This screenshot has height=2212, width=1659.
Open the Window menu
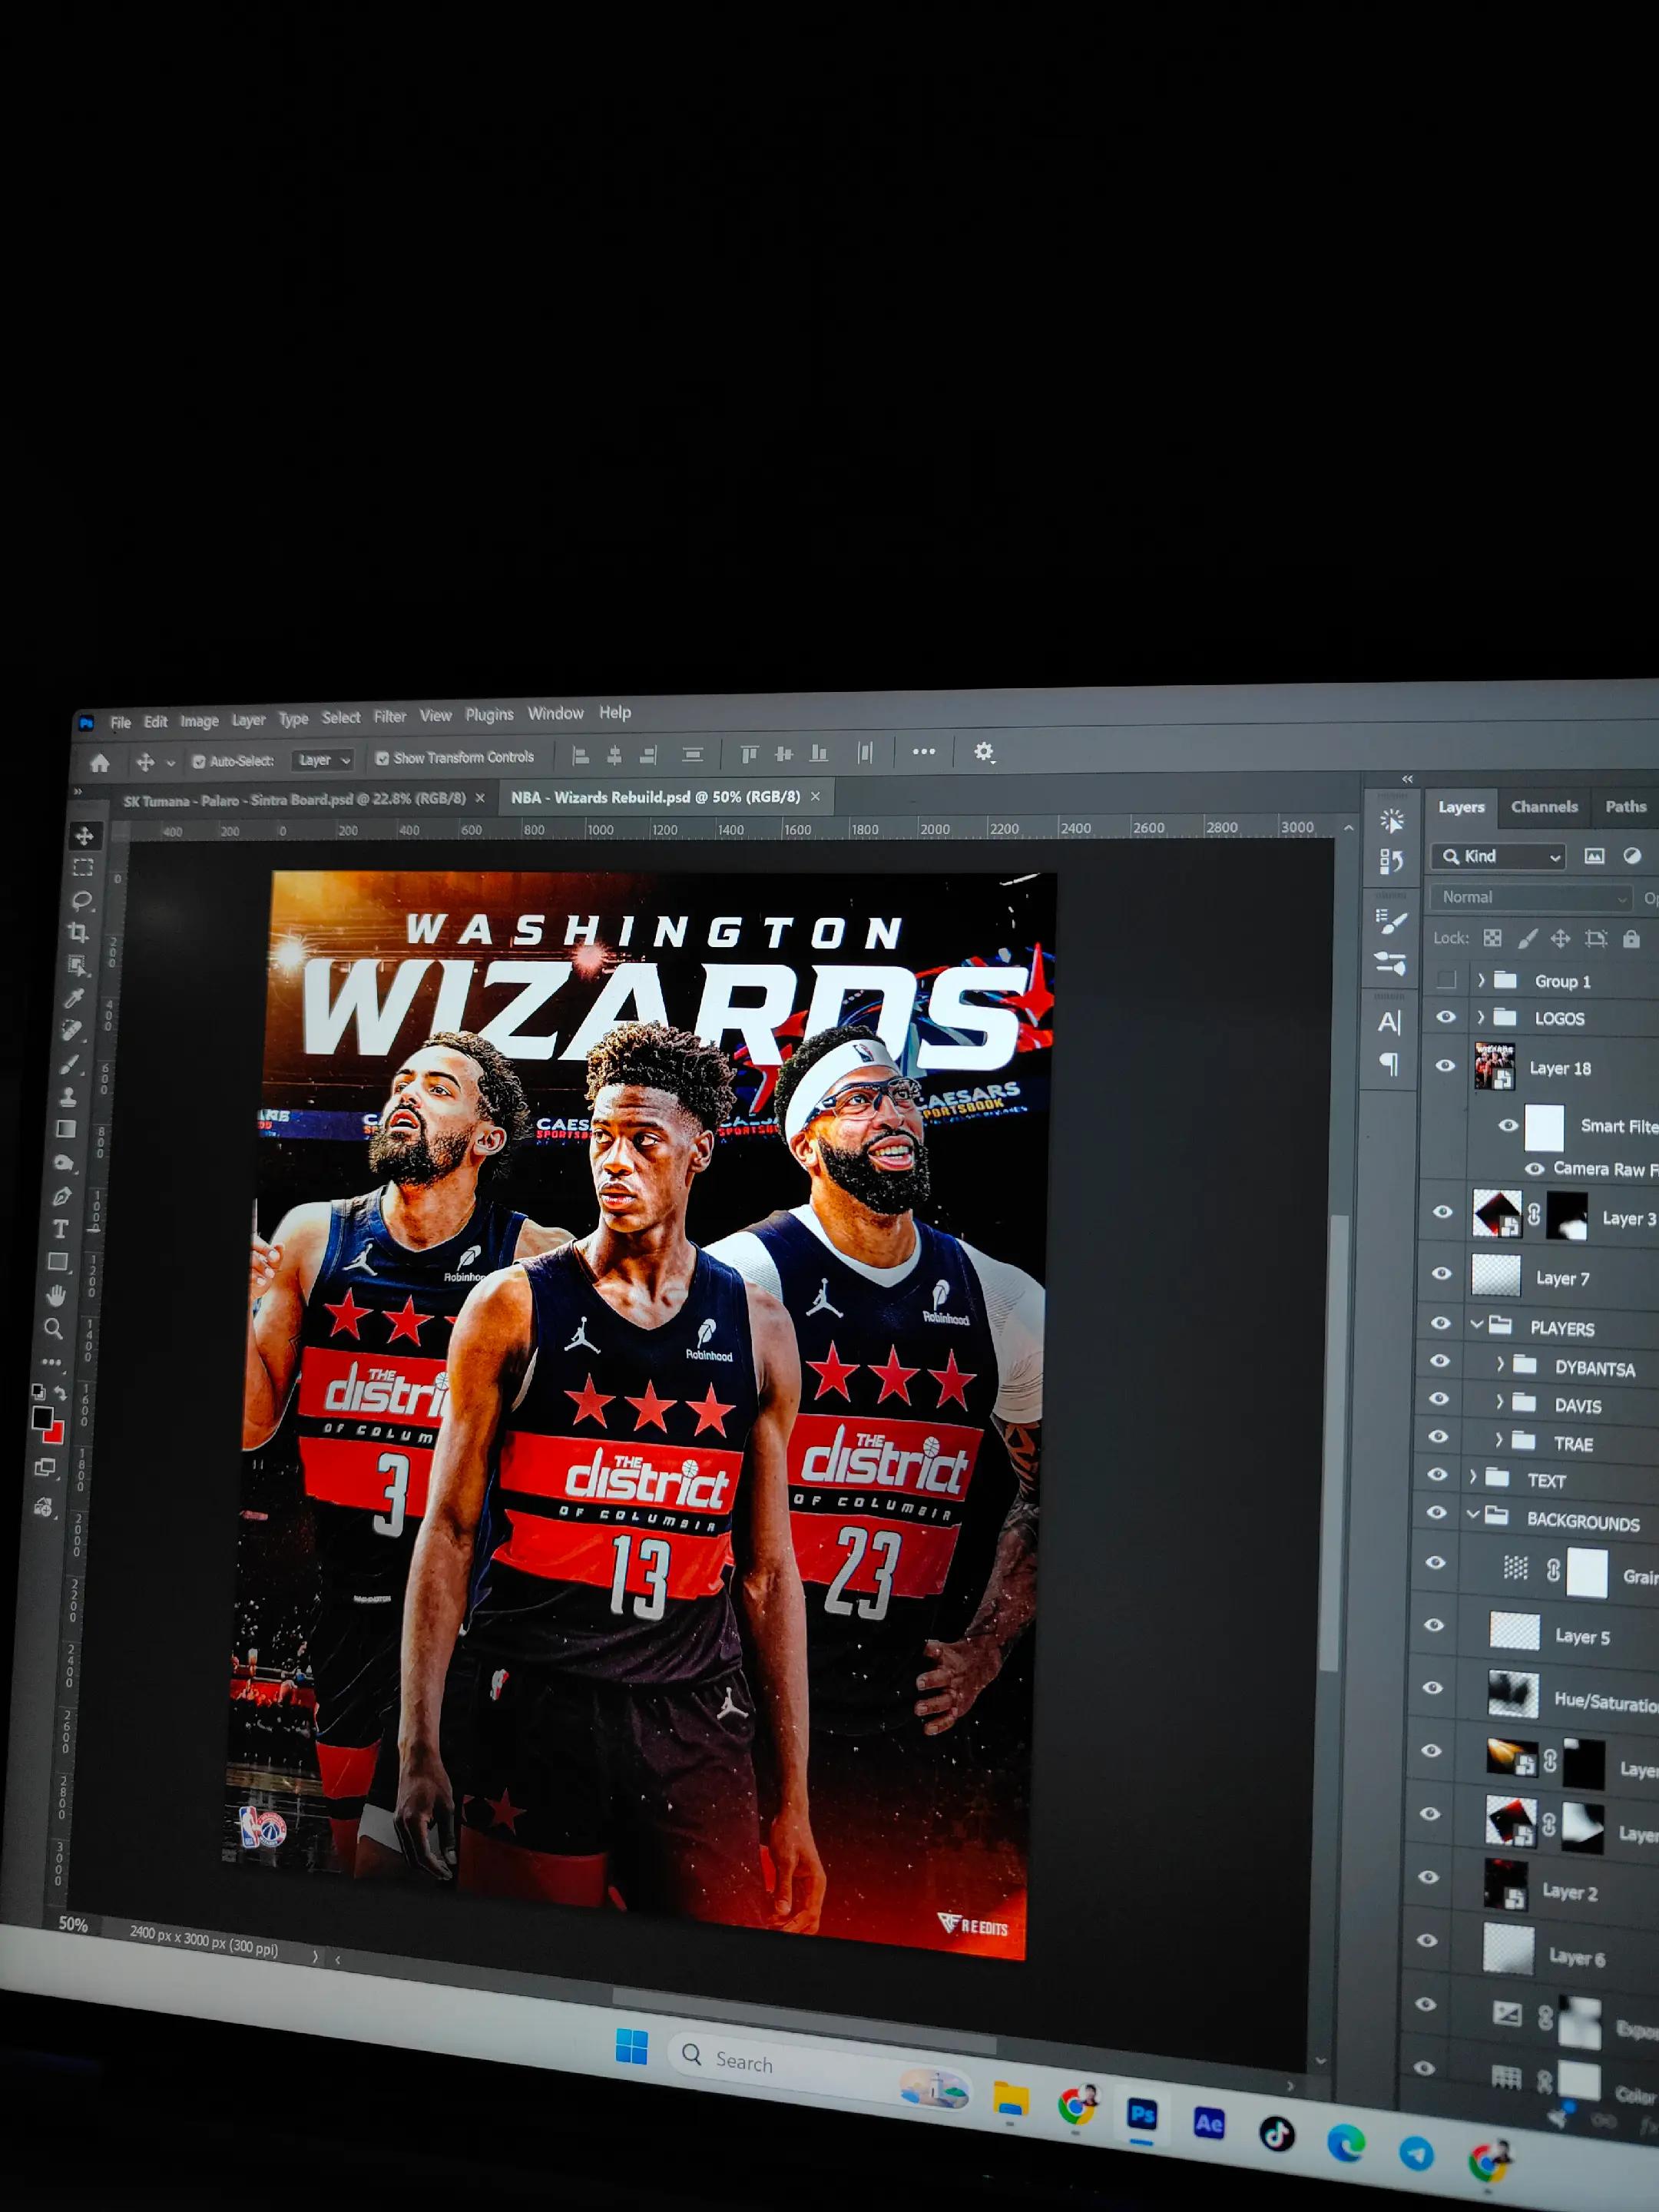coord(555,714)
